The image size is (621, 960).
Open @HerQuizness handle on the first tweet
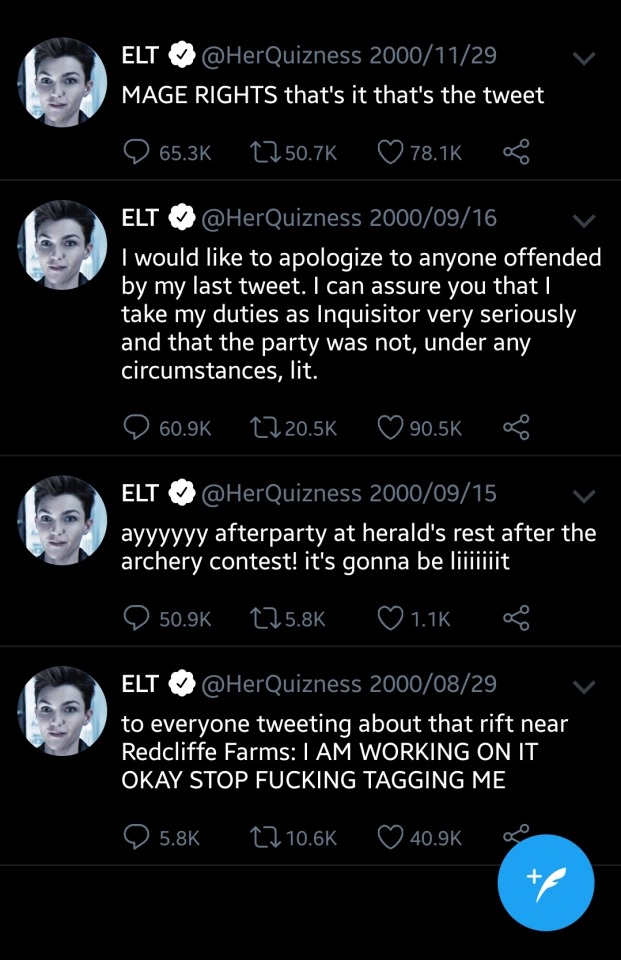point(282,56)
